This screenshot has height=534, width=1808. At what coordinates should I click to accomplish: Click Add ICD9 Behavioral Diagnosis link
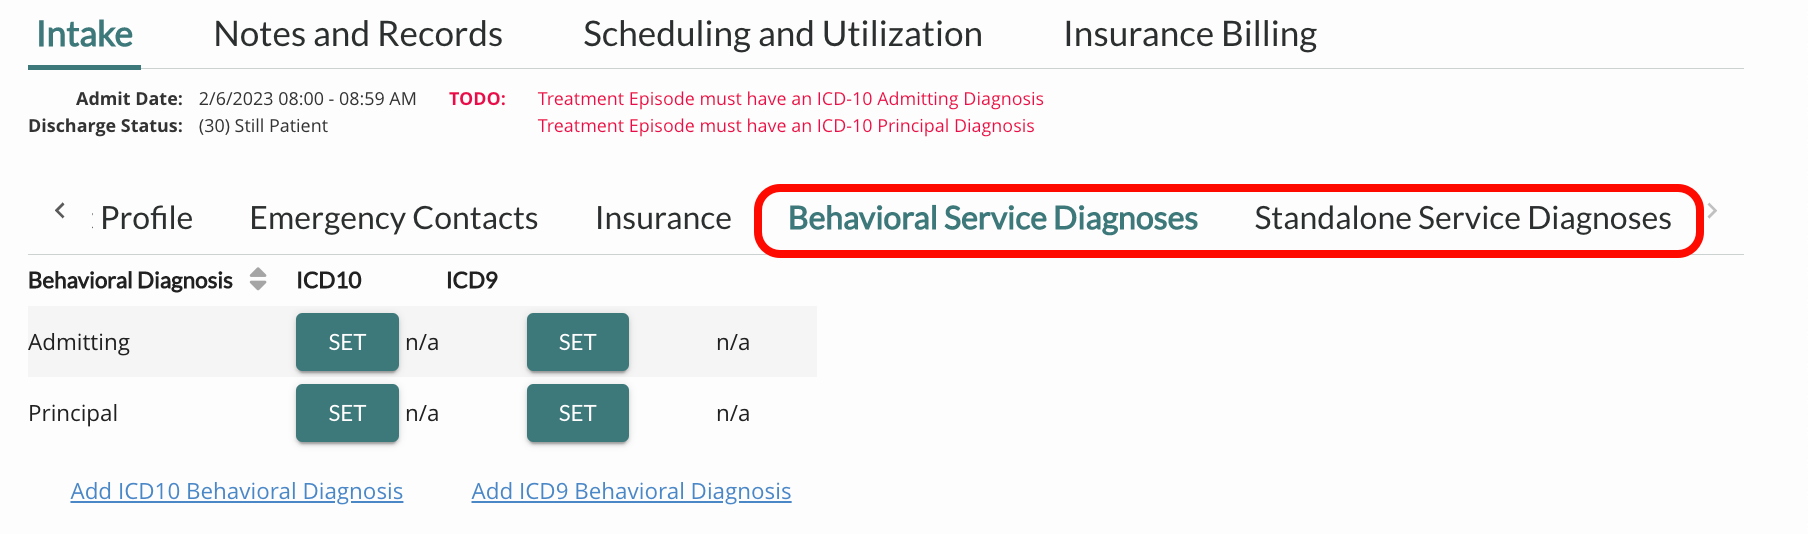click(631, 491)
